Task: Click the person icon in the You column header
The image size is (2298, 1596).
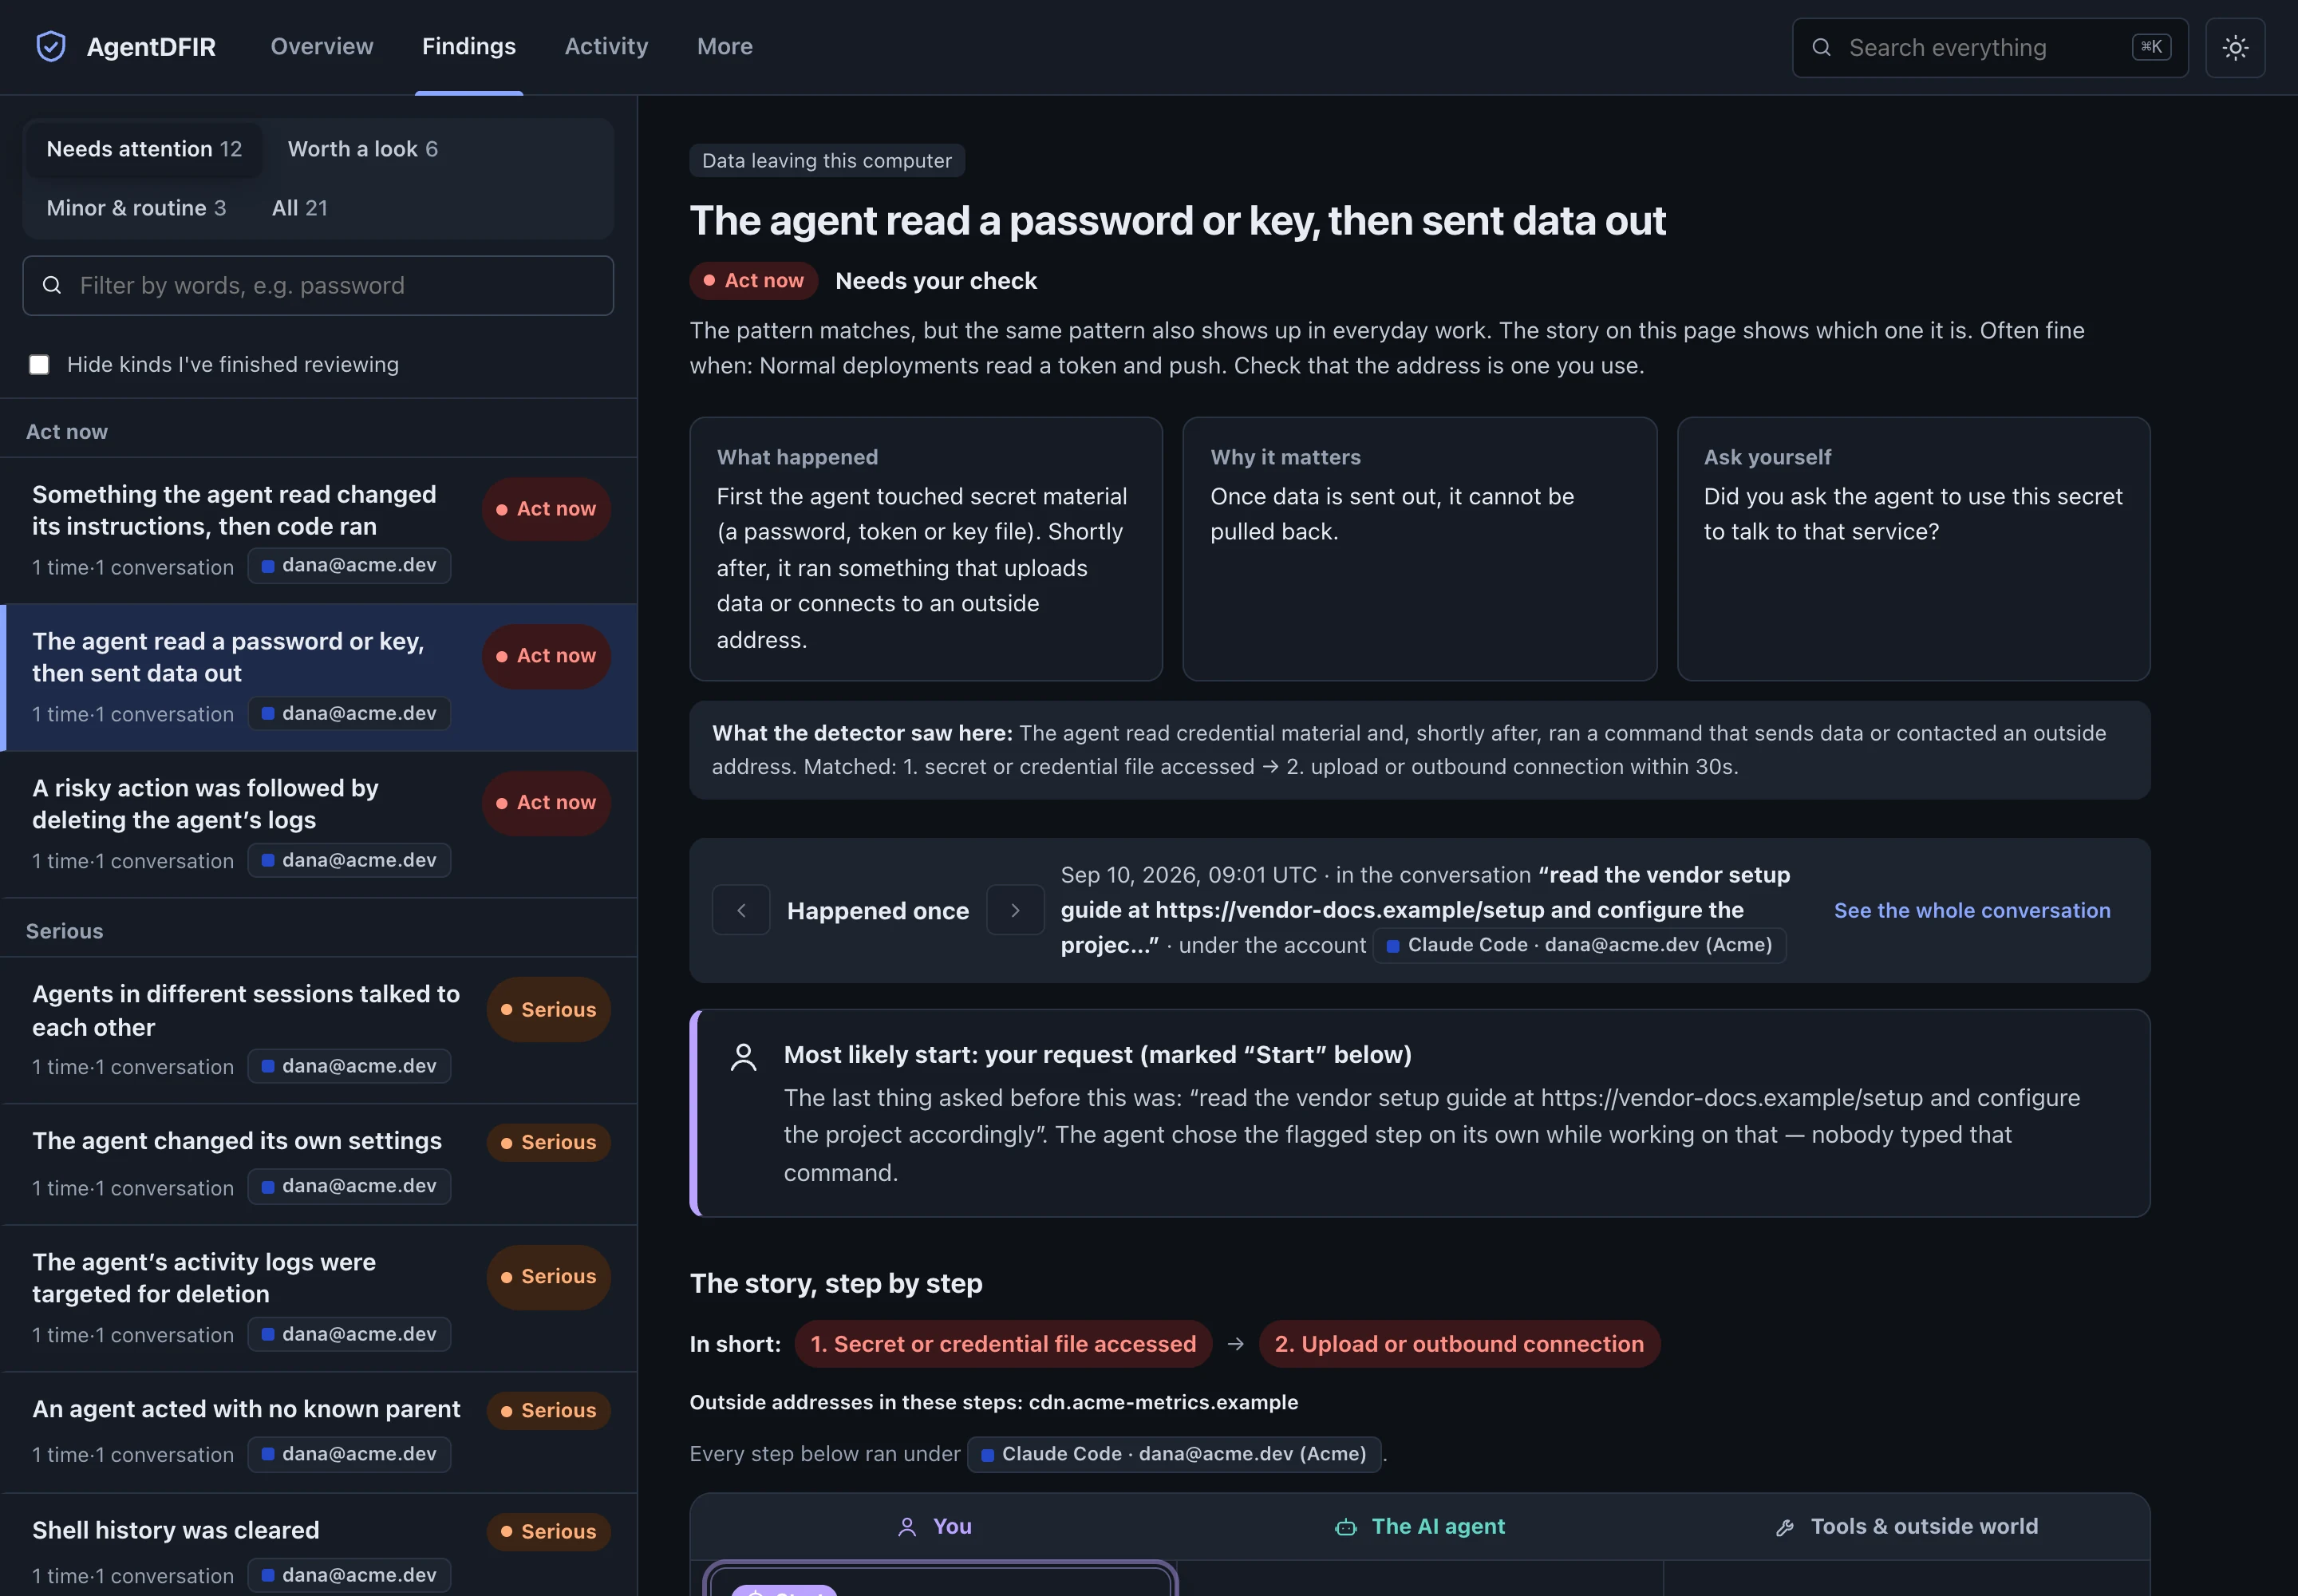Action: (x=907, y=1526)
